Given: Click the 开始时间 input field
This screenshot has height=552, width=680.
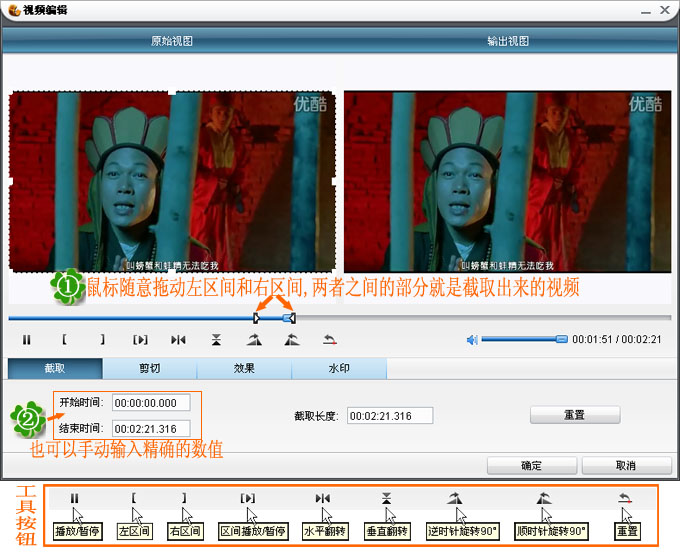Looking at the screenshot, I should tap(151, 403).
